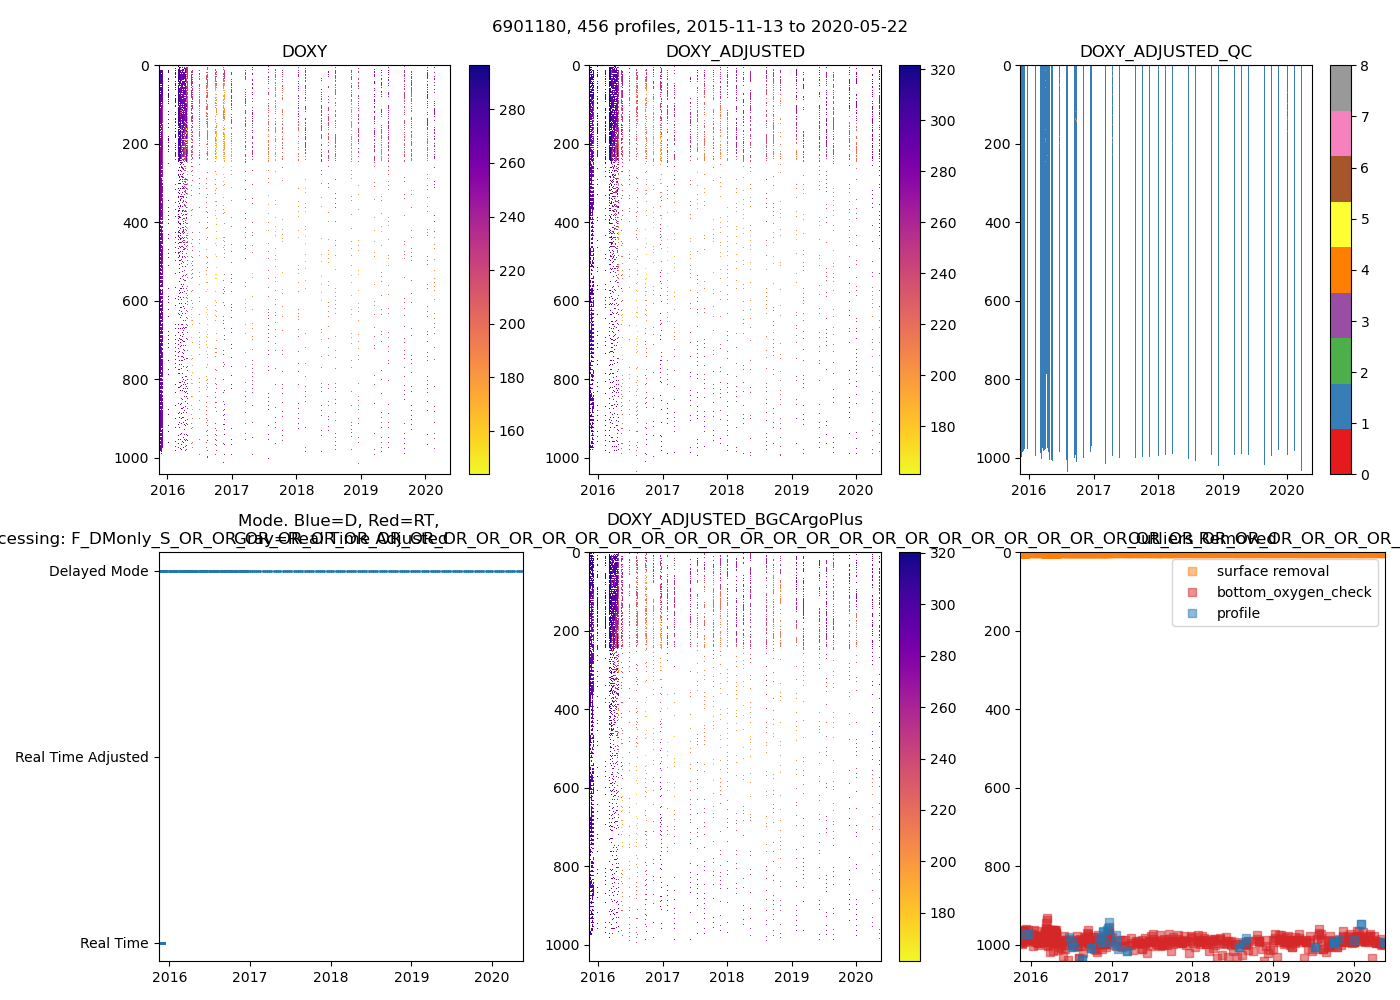Click the blue profile legend marker
The width and height of the screenshot is (1400, 1000).
point(1192,613)
